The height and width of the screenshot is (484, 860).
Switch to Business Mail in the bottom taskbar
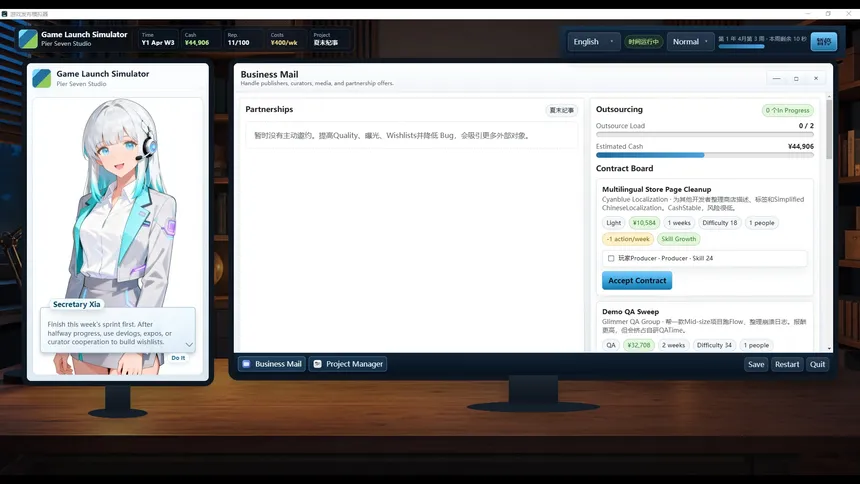point(272,364)
